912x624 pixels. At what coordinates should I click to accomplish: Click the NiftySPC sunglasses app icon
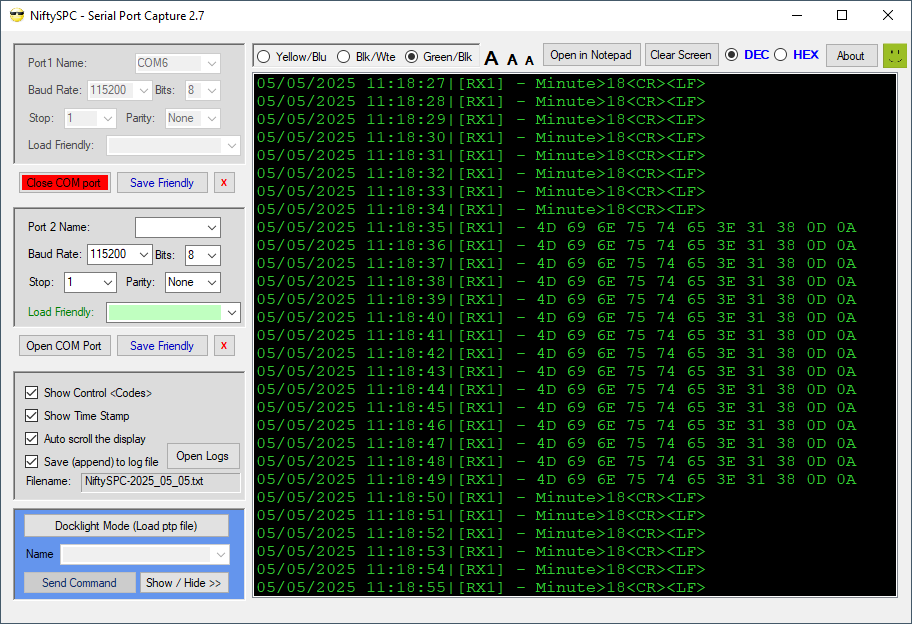click(17, 16)
